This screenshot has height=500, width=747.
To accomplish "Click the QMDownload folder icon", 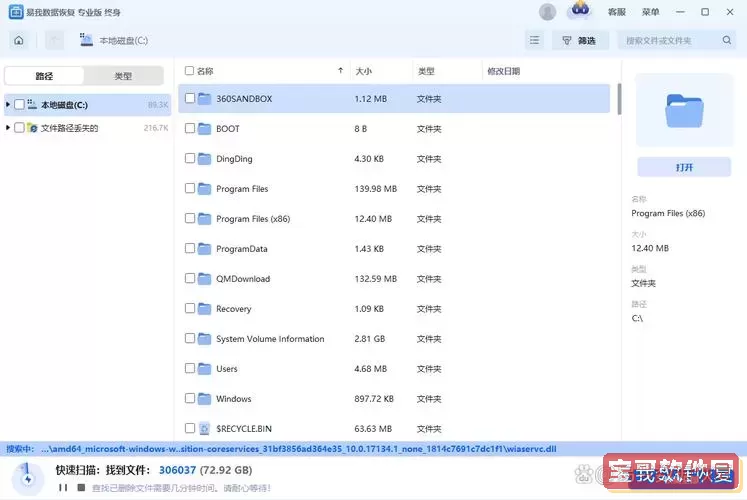I will click(204, 279).
